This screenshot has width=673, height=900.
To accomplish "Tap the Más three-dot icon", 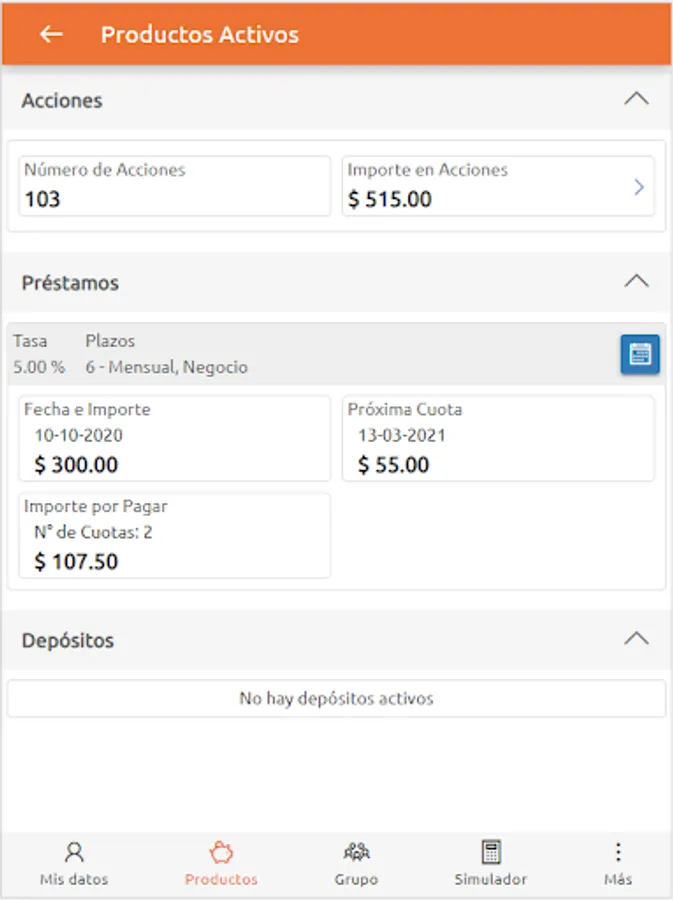I will point(618,852).
